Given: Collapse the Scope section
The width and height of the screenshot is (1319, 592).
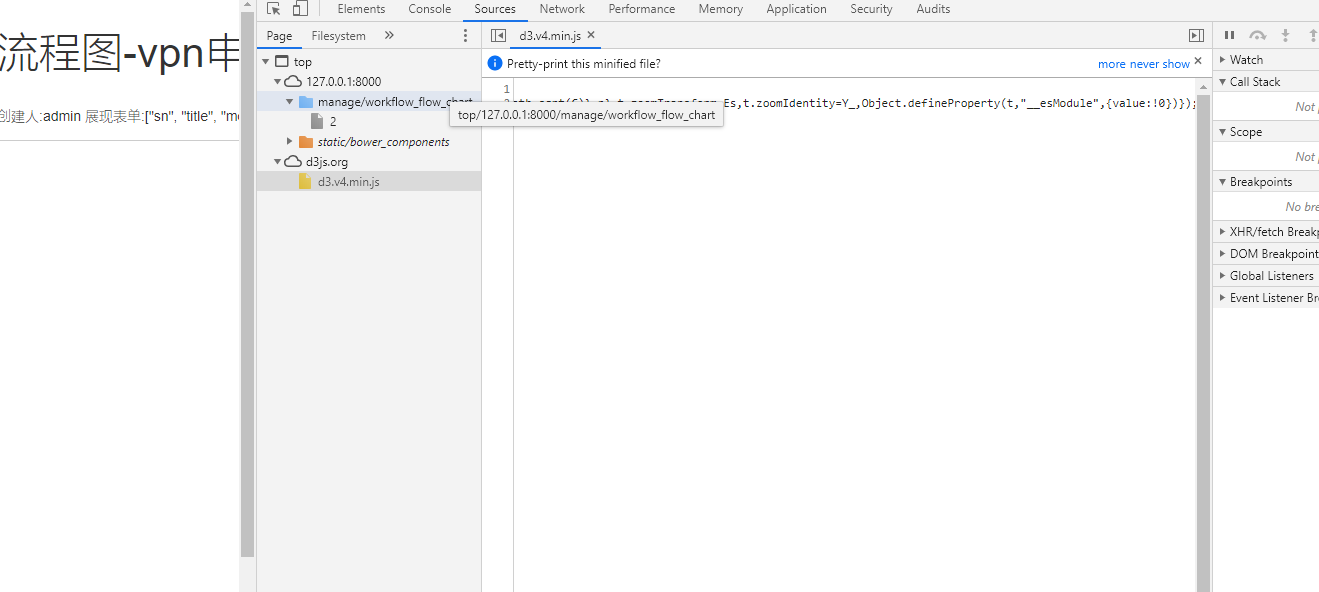Looking at the screenshot, I should (1222, 132).
